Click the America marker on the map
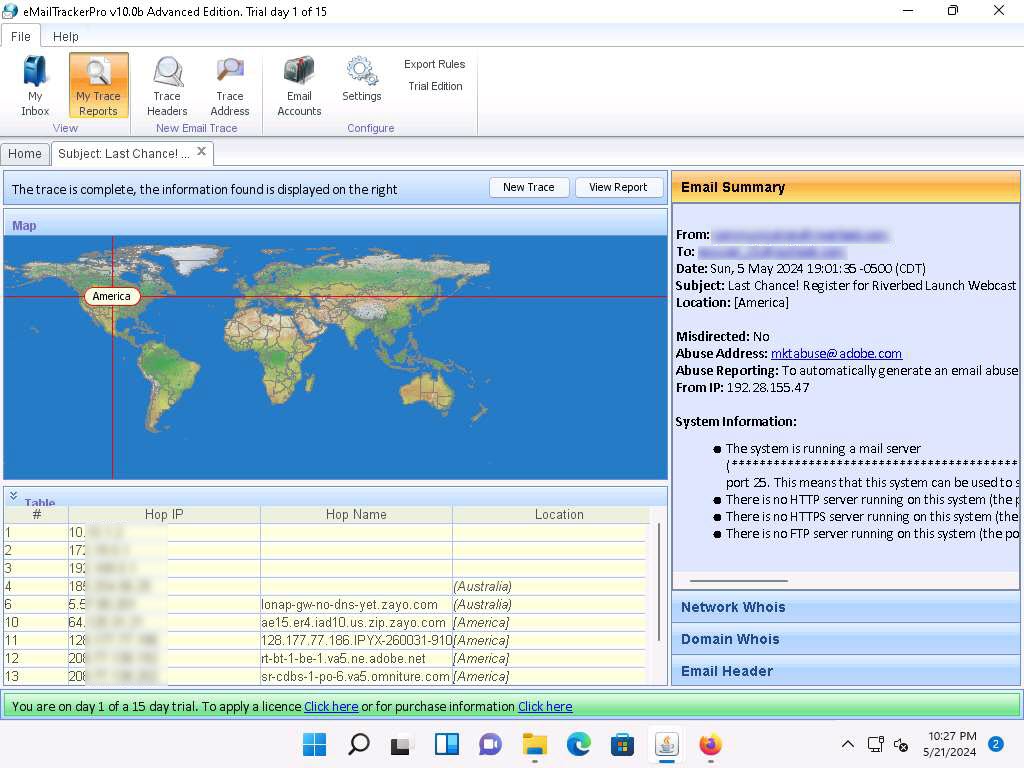Screen dimensions: 1024x768 tap(111, 296)
